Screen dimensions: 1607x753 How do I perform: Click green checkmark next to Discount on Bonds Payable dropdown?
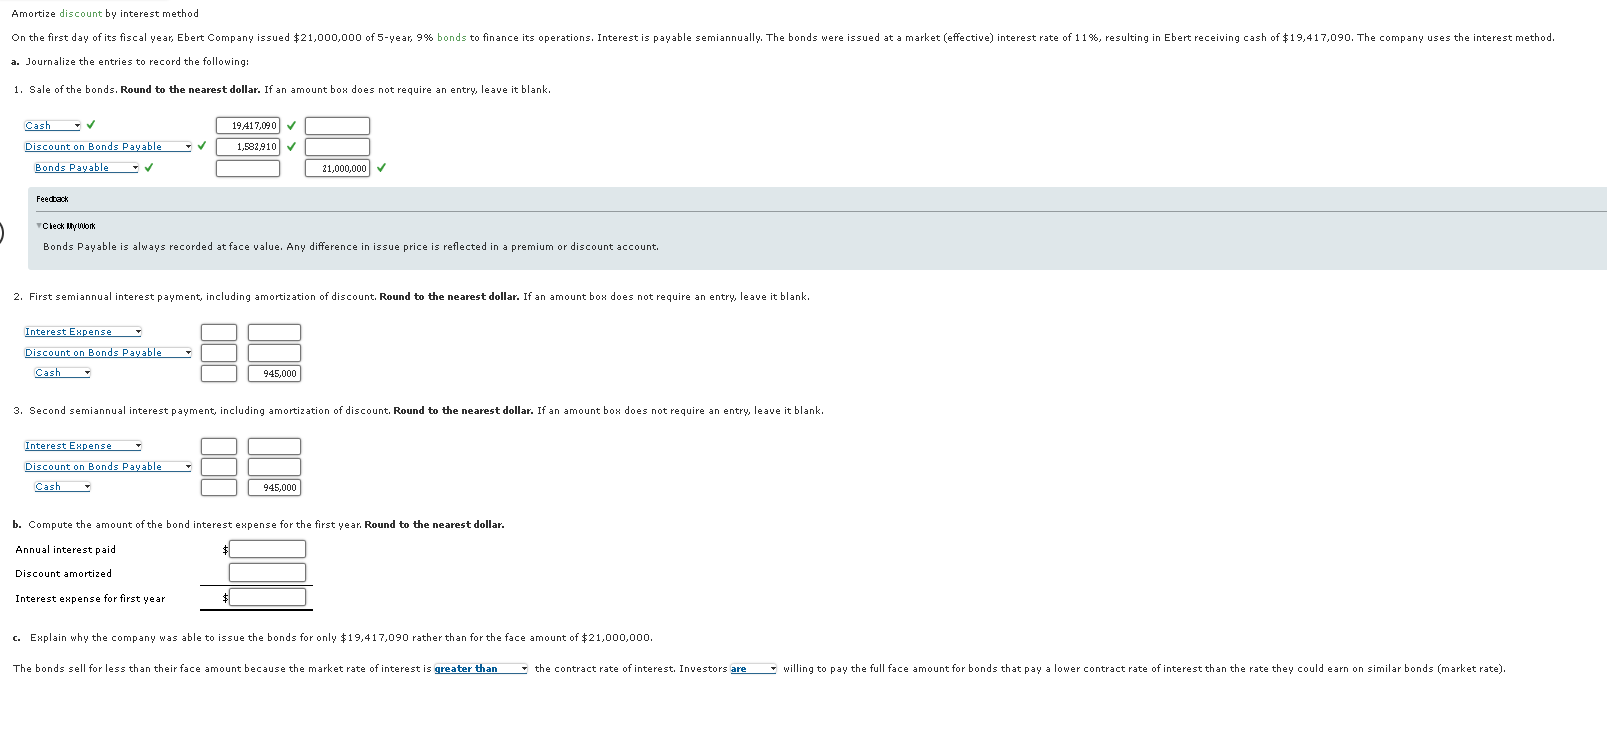tap(202, 146)
